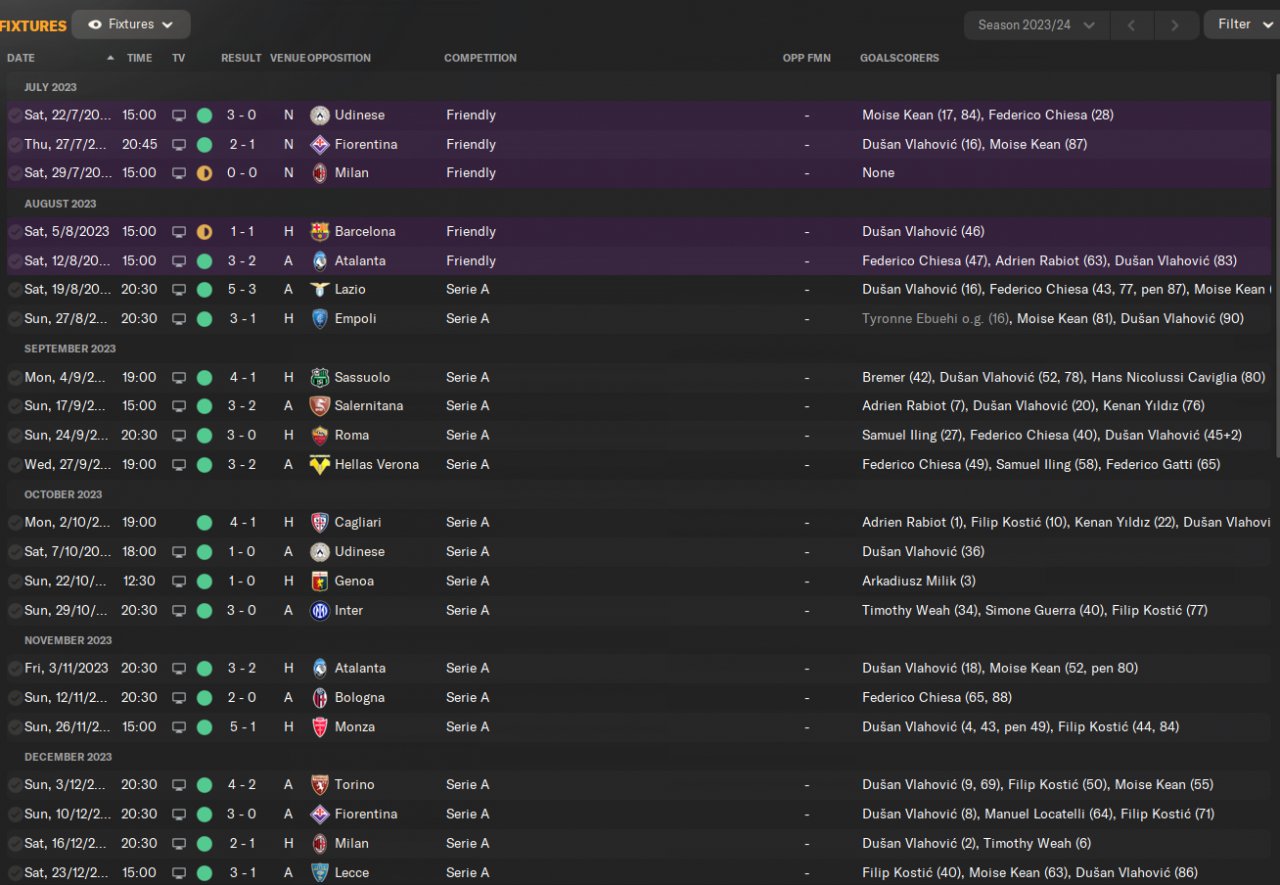Click the Inter club badge icon
The image size is (1280, 885).
click(x=320, y=611)
